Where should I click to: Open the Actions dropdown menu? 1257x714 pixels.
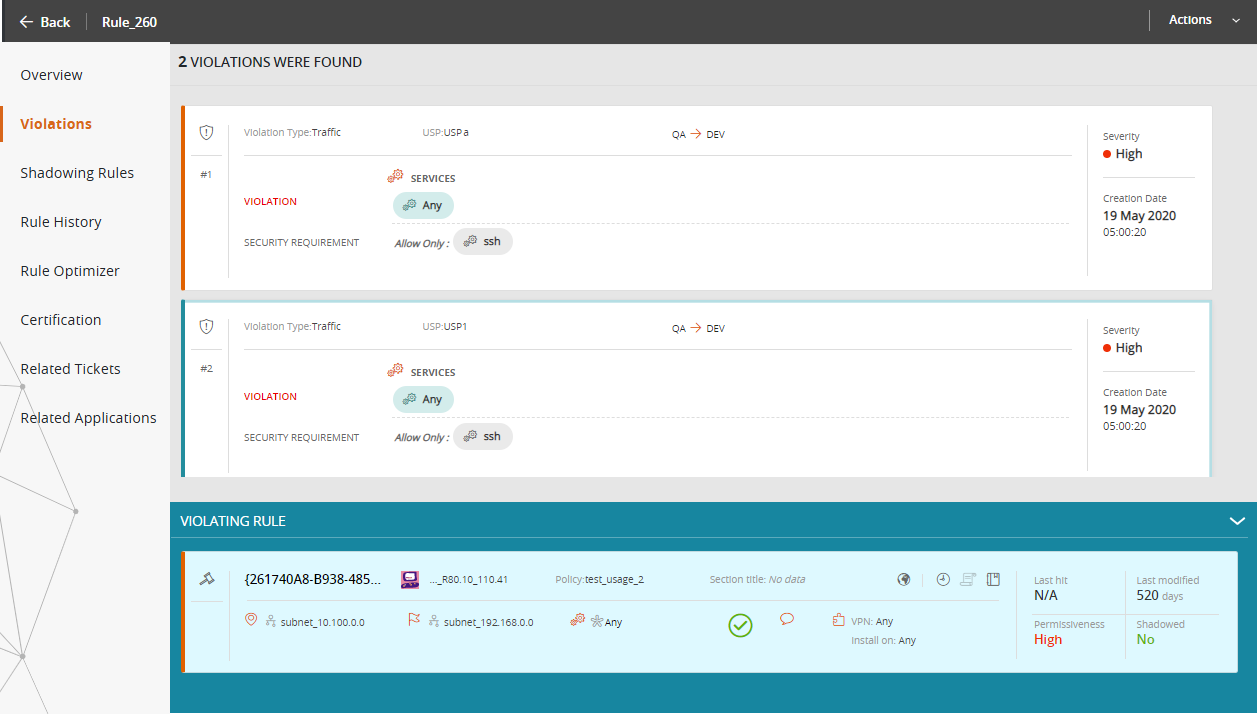coord(1203,20)
